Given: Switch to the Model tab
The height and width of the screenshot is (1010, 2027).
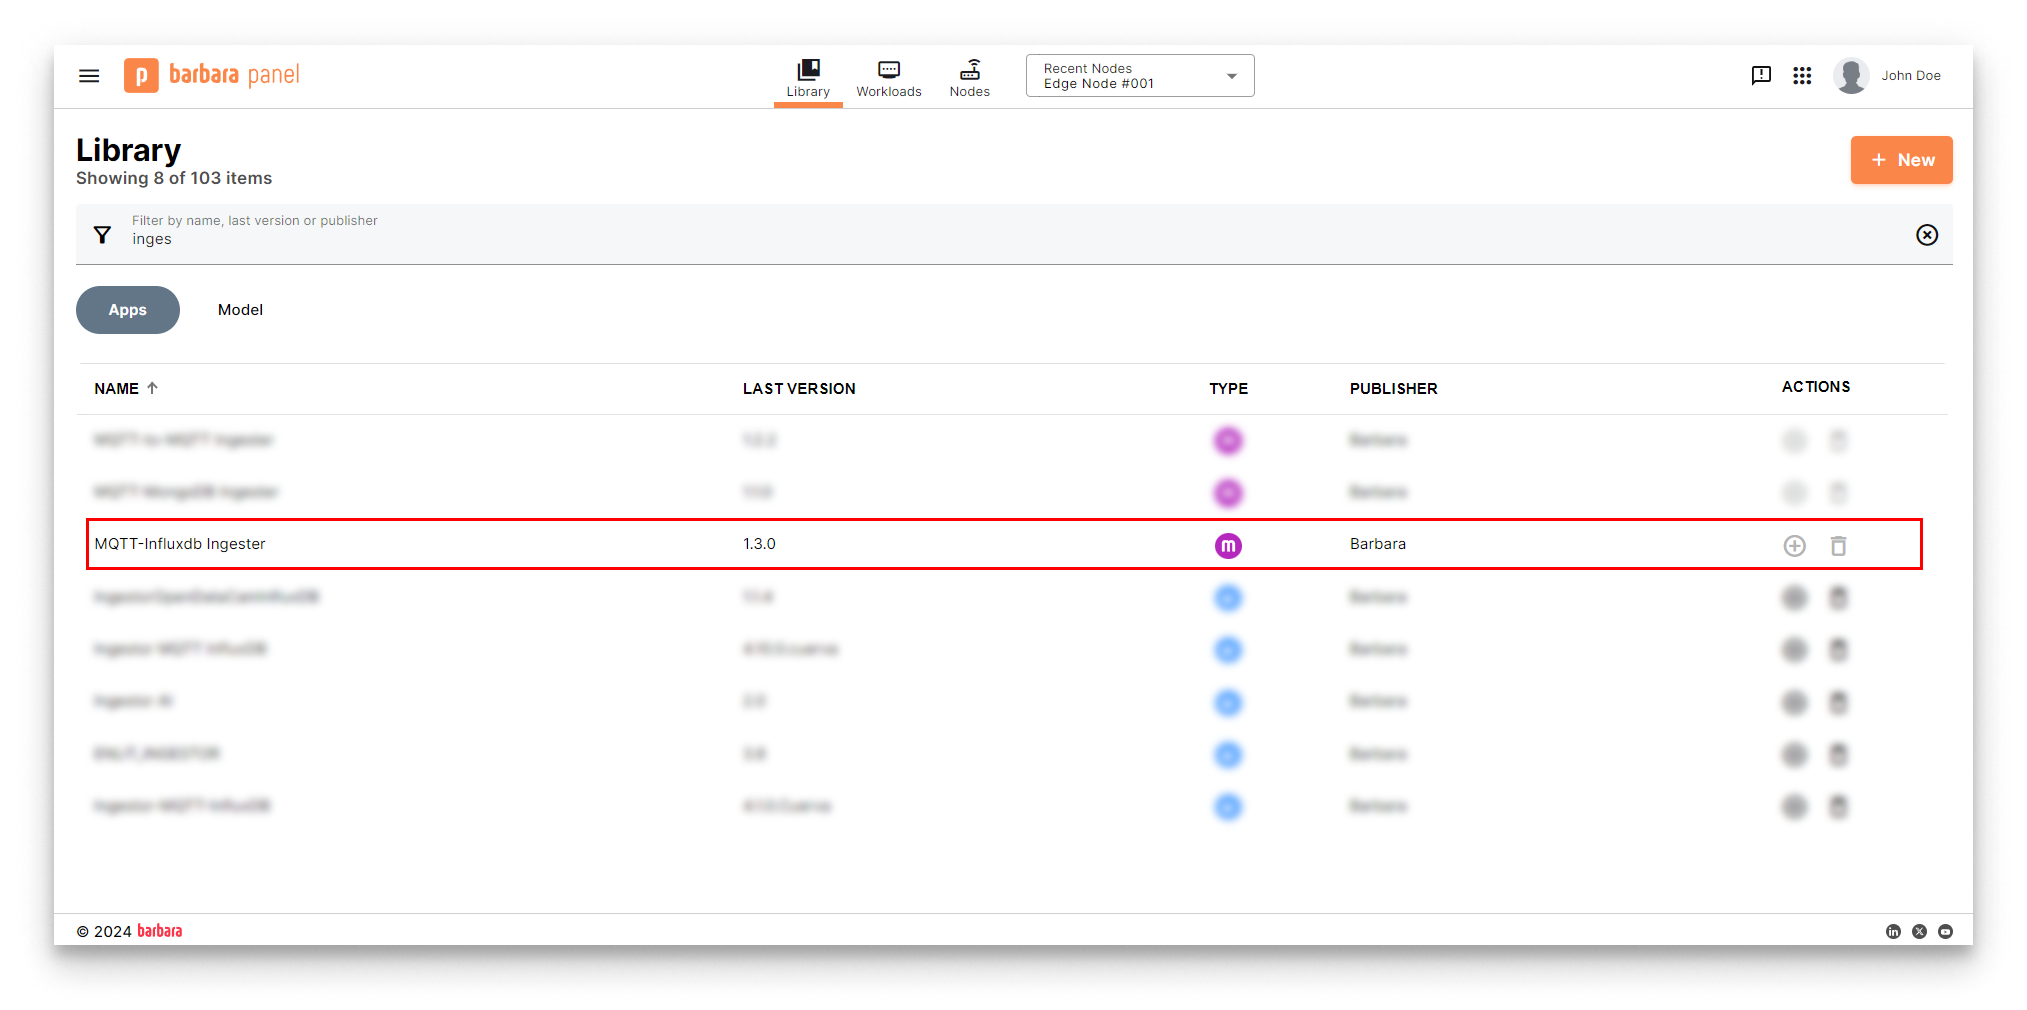Looking at the screenshot, I should point(240,310).
